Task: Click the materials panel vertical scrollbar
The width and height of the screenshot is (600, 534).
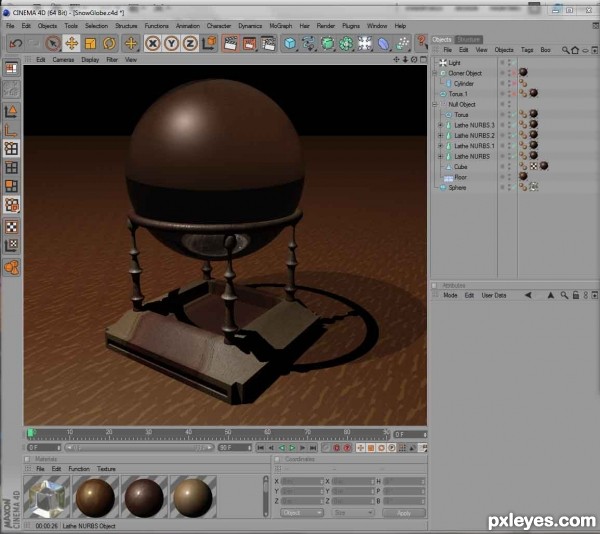Action: coord(266,497)
